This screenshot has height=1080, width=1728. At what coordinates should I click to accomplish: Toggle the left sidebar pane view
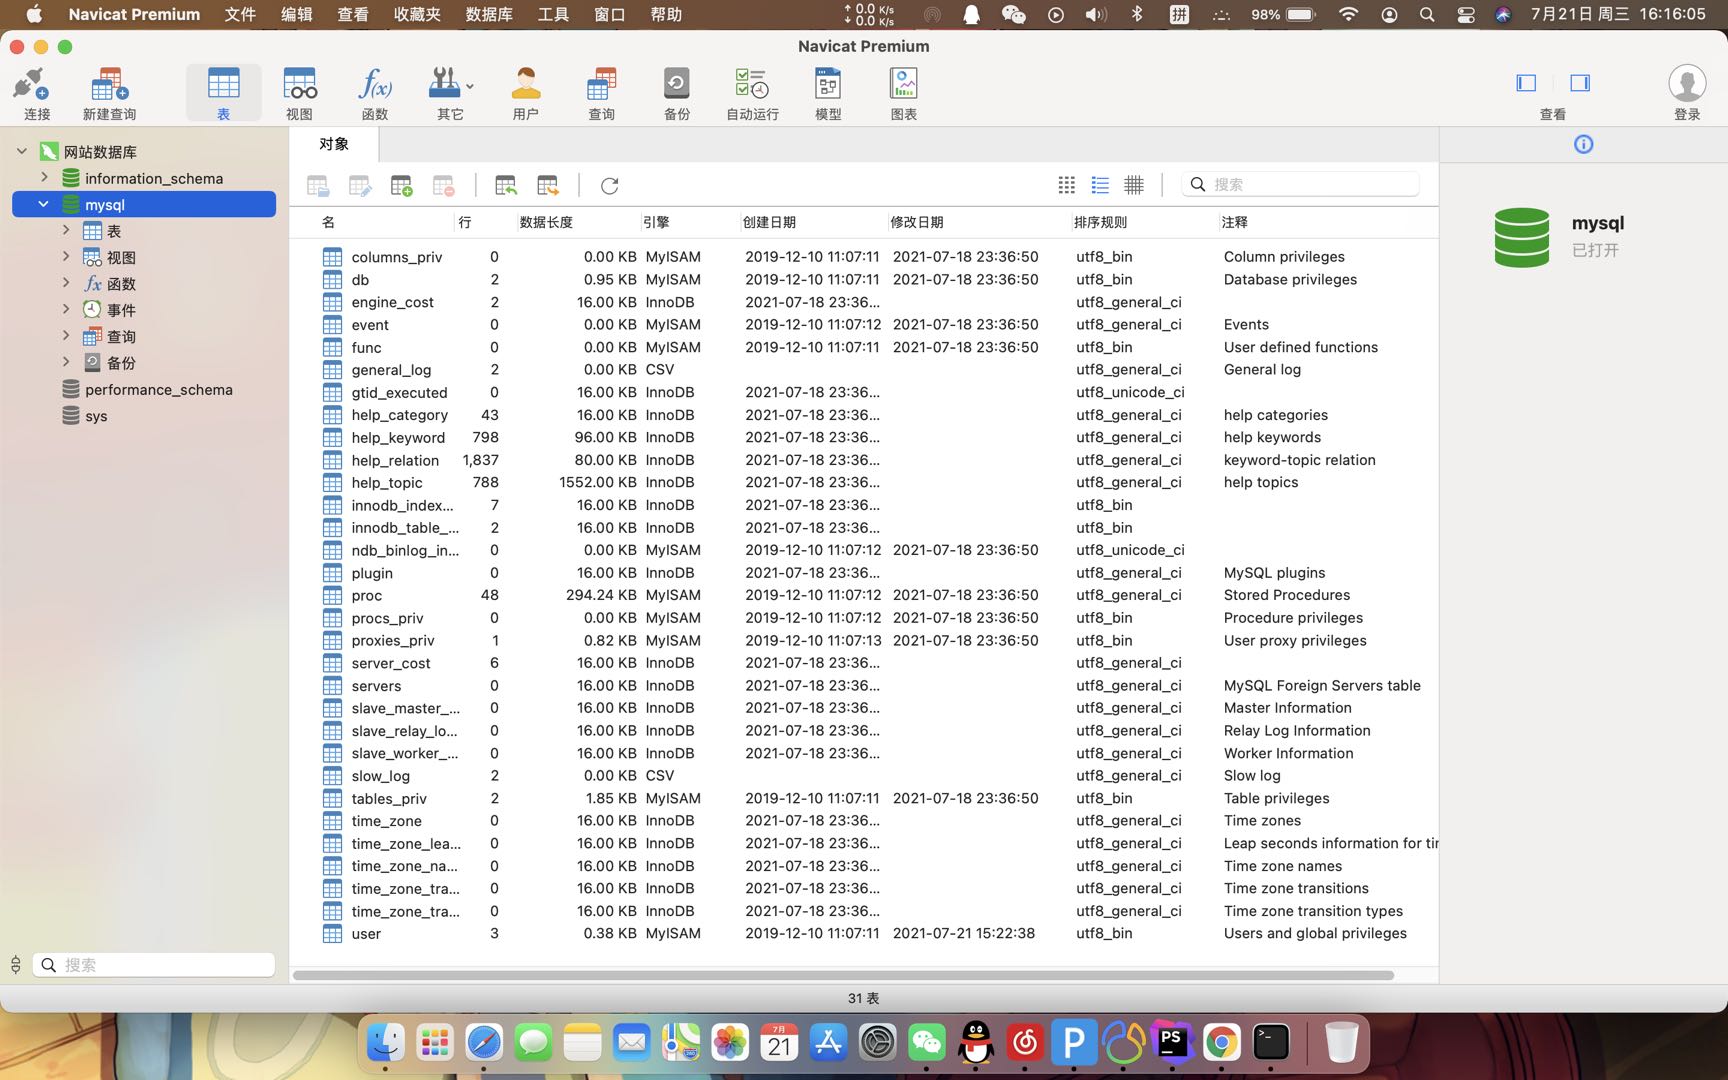1526,83
